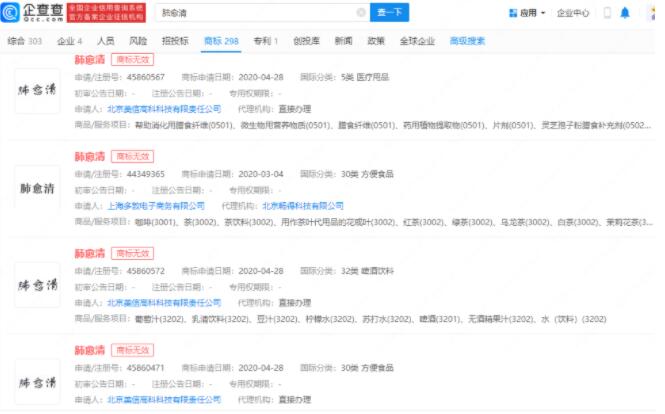The width and height of the screenshot is (665, 414).
Task: Open the 高级搜索 advanced search link
Action: tap(467, 41)
